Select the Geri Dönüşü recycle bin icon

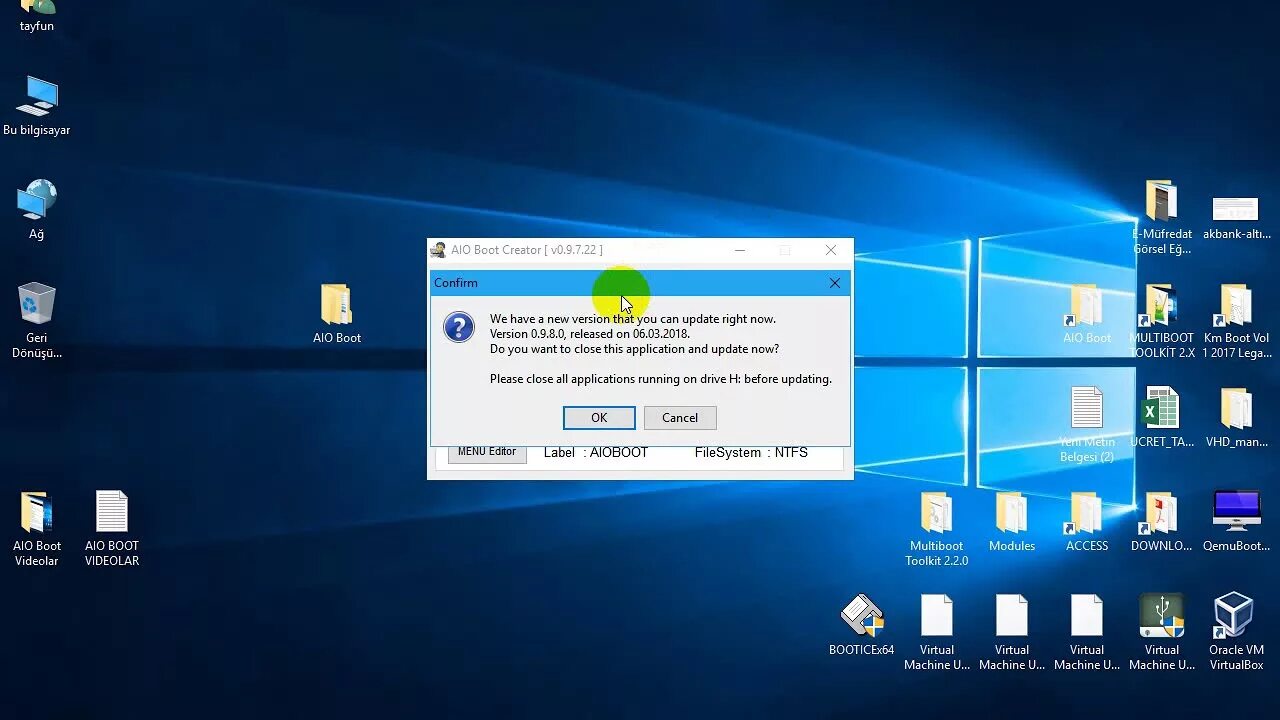click(37, 320)
